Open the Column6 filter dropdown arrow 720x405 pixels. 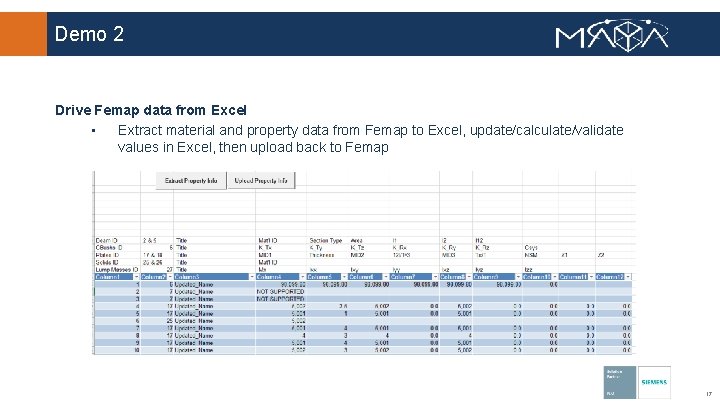(x=386, y=277)
